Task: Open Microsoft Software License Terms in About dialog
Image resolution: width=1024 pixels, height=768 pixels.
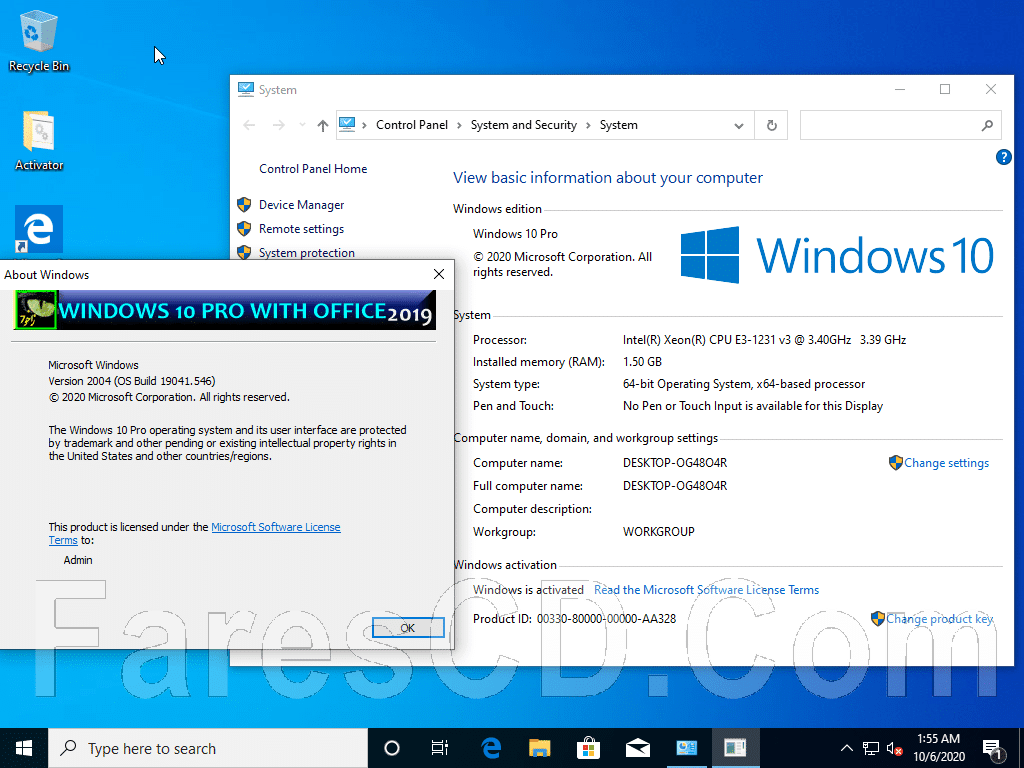Action: point(276,527)
